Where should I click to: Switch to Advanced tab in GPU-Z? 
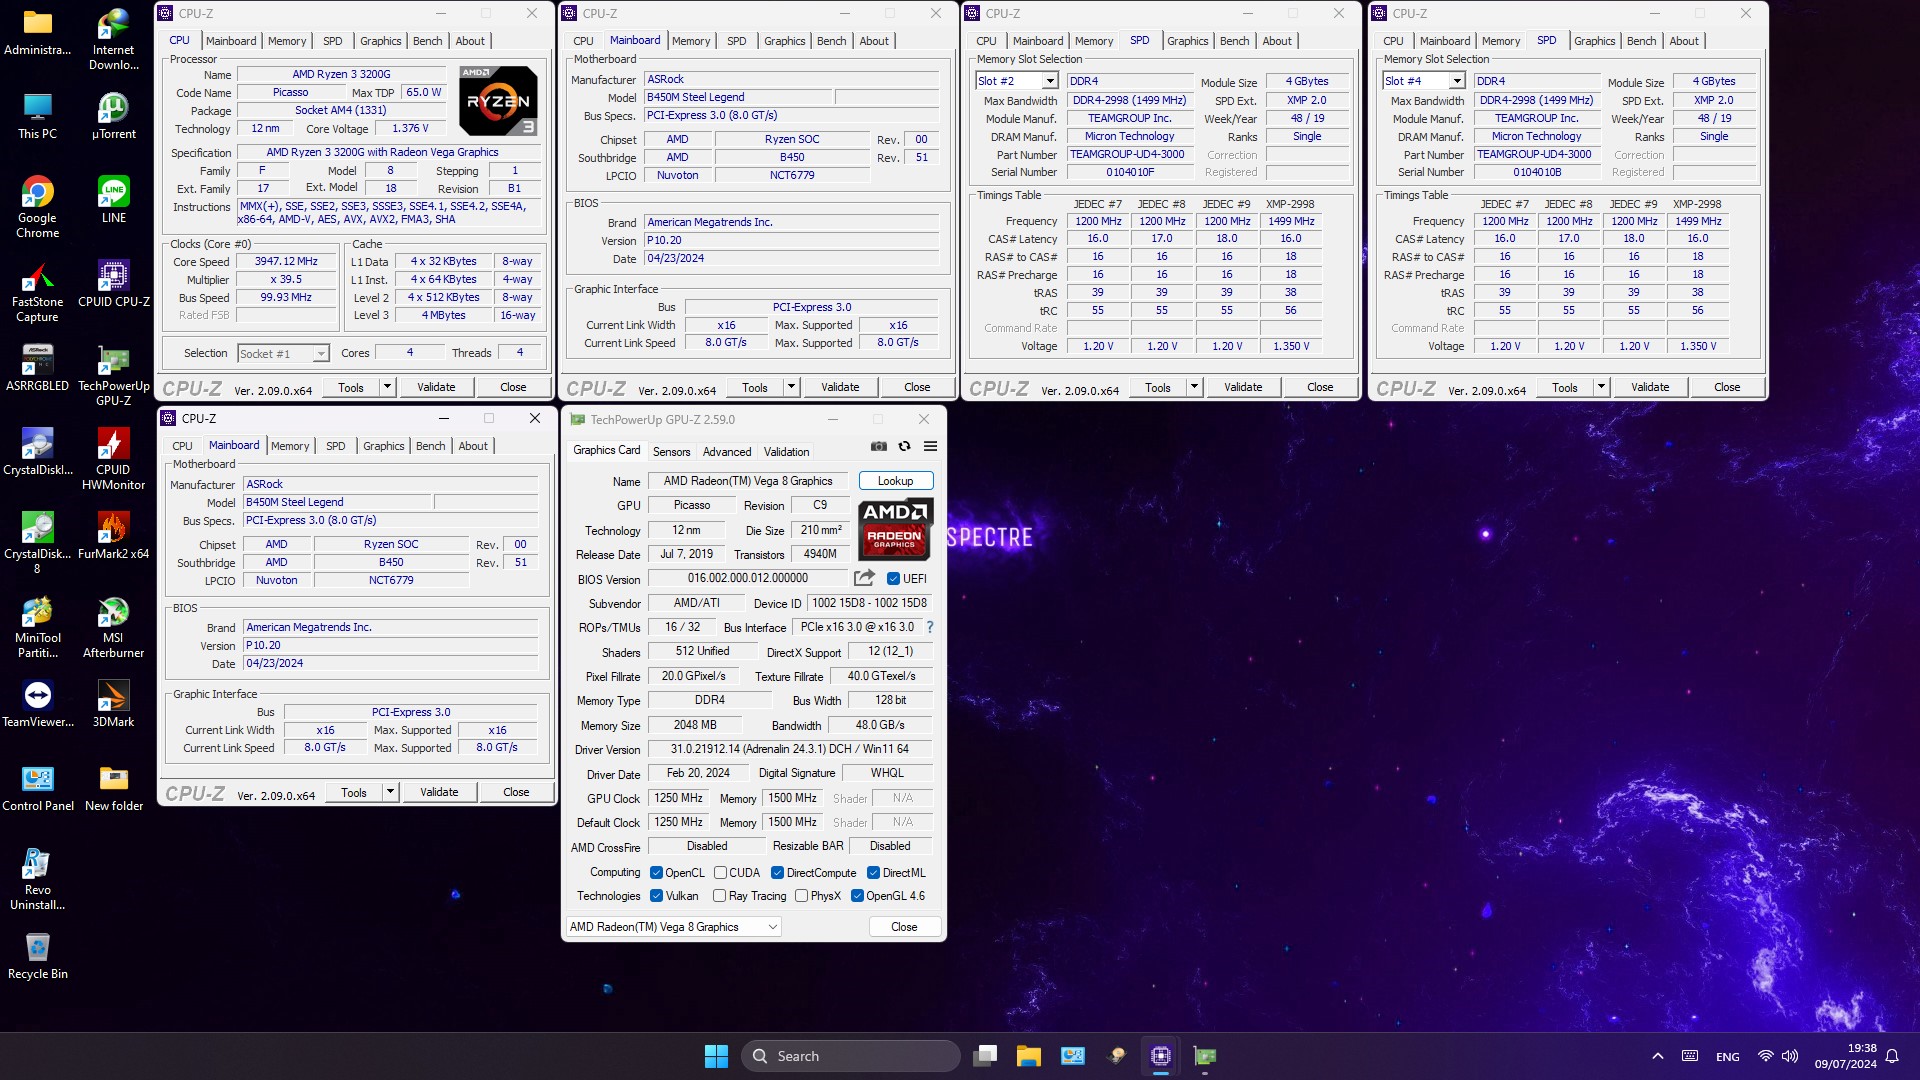click(727, 452)
